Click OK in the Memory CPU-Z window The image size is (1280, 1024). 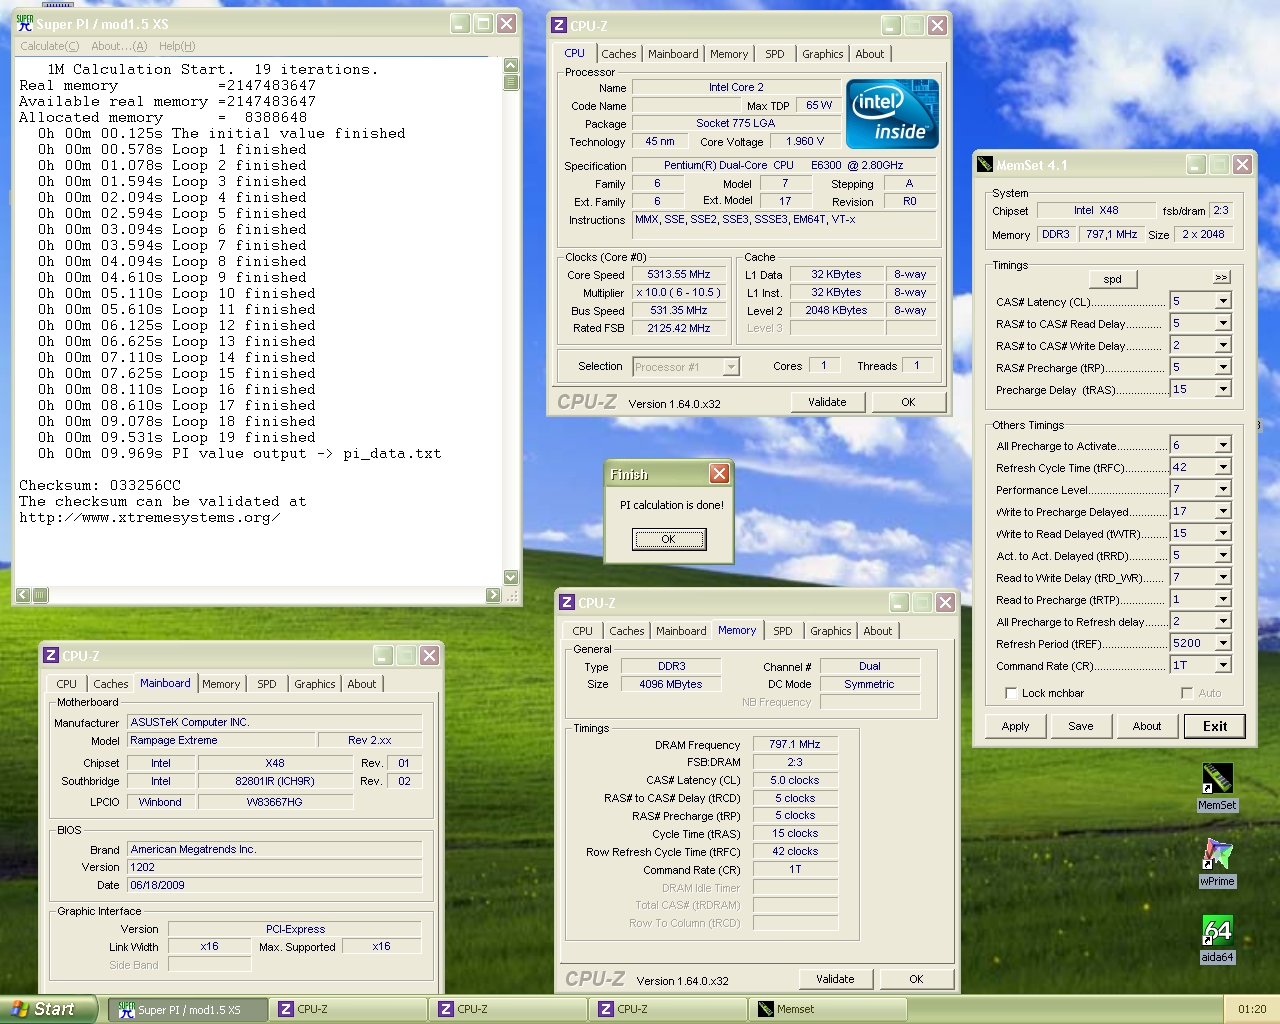coord(916,979)
